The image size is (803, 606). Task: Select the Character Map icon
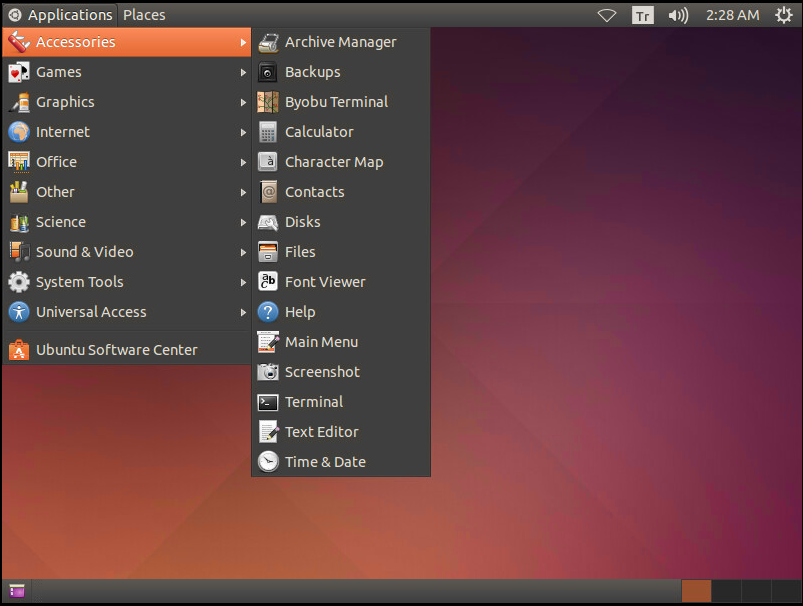[x=268, y=162]
